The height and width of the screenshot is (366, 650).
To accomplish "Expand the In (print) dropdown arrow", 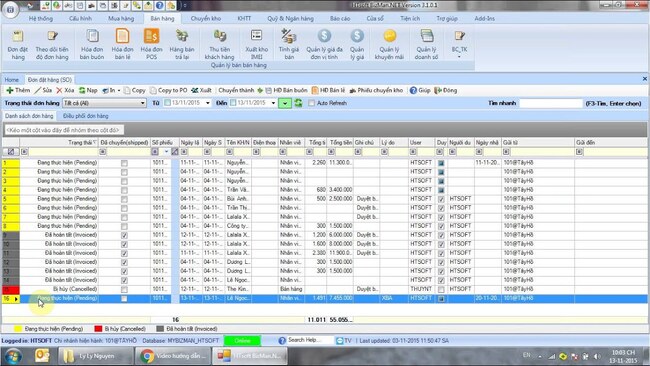I will [119, 90].
